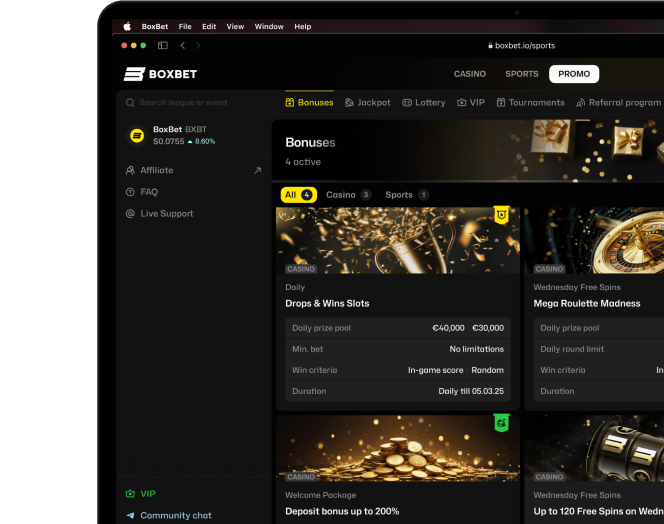The height and width of the screenshot is (524, 664).
Task: Open the Help menu
Action: [x=303, y=26]
